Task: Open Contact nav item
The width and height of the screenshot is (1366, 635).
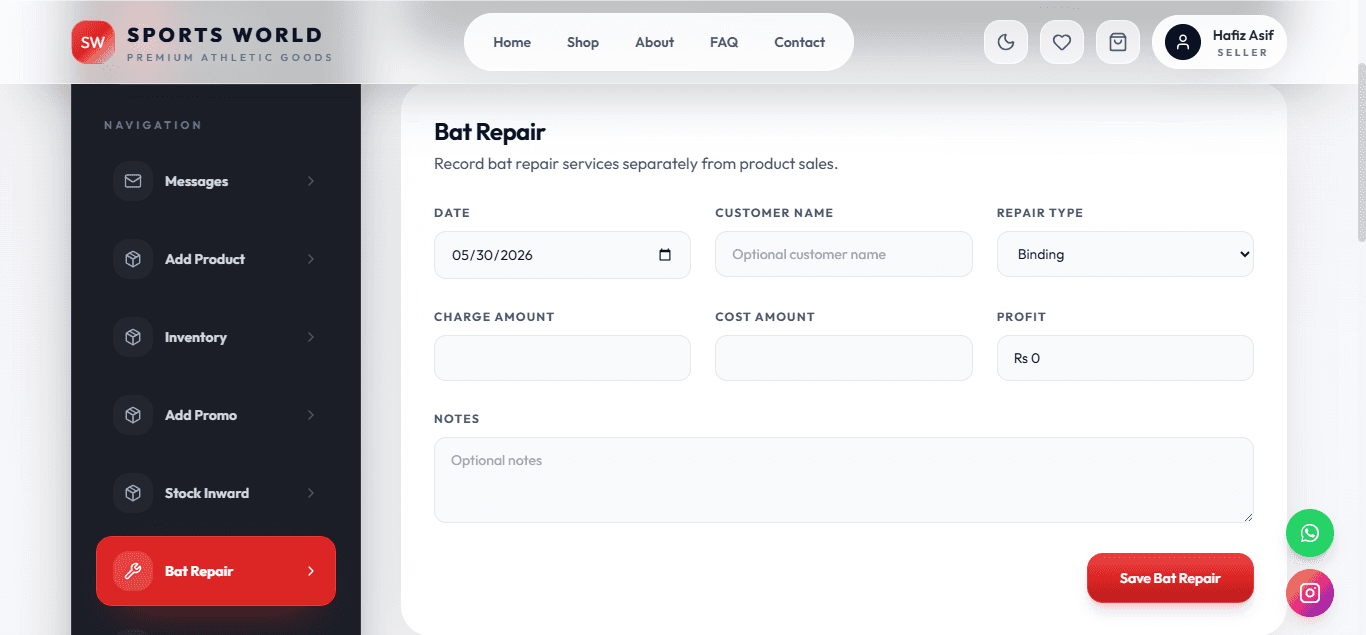Action: pos(800,42)
